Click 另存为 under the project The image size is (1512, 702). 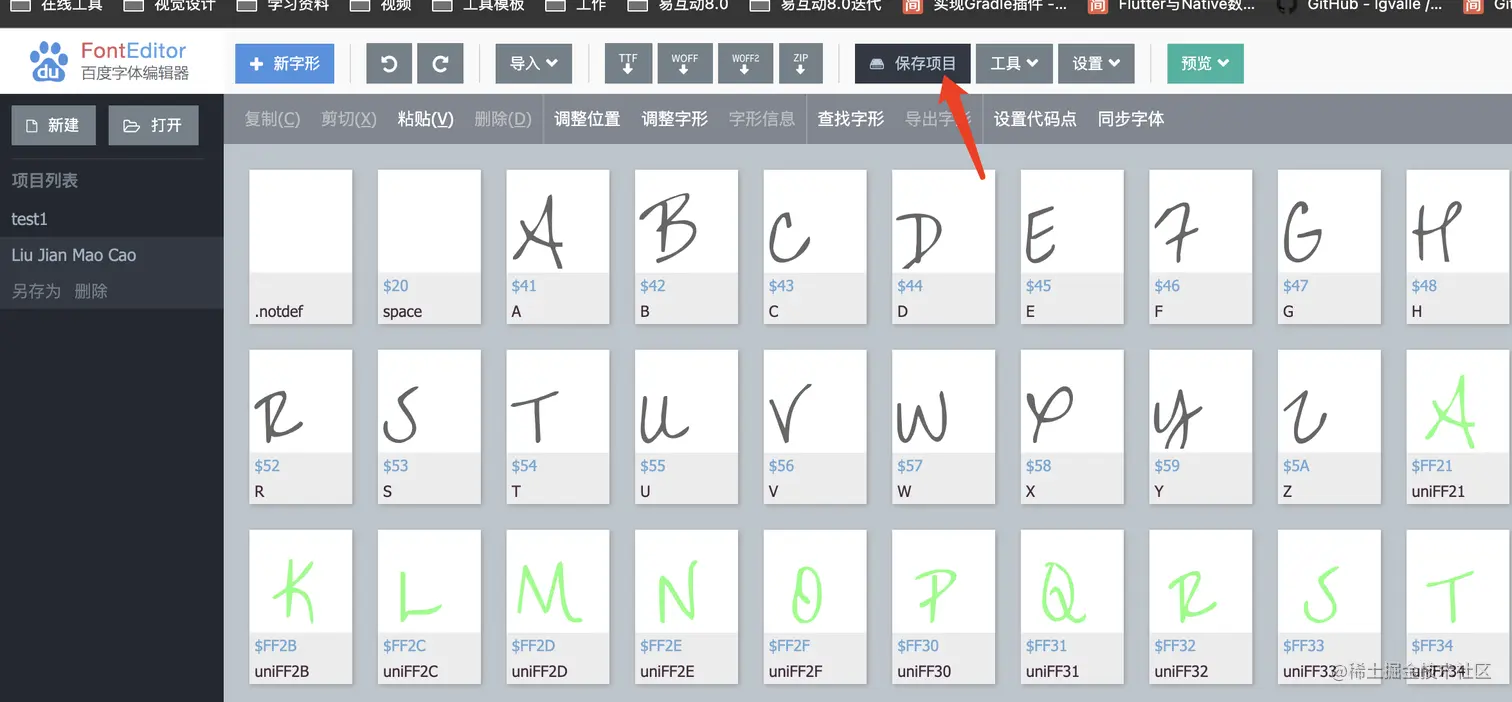36,291
